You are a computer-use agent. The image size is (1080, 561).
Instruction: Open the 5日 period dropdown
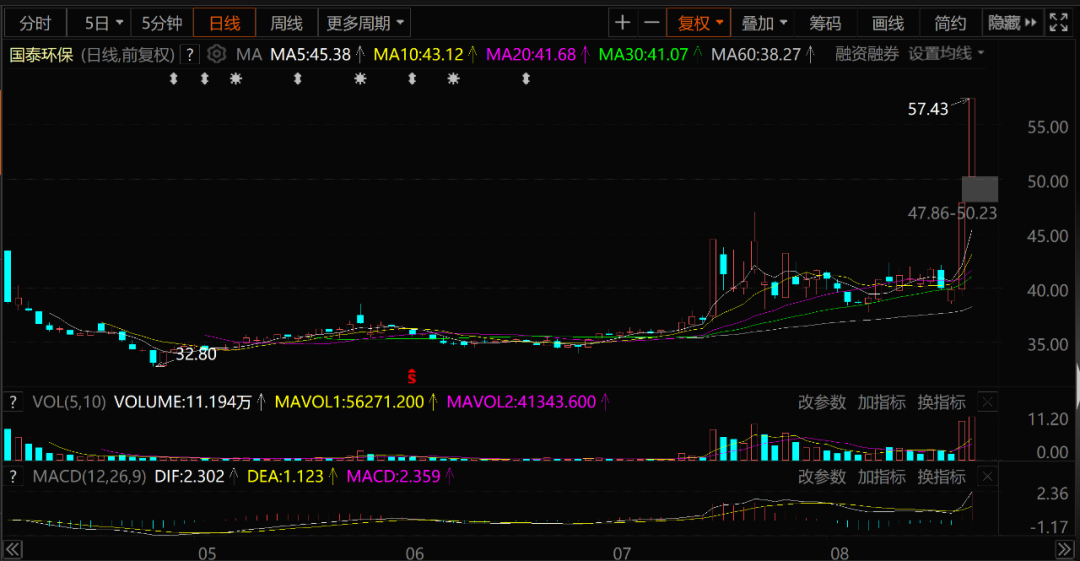(103, 23)
